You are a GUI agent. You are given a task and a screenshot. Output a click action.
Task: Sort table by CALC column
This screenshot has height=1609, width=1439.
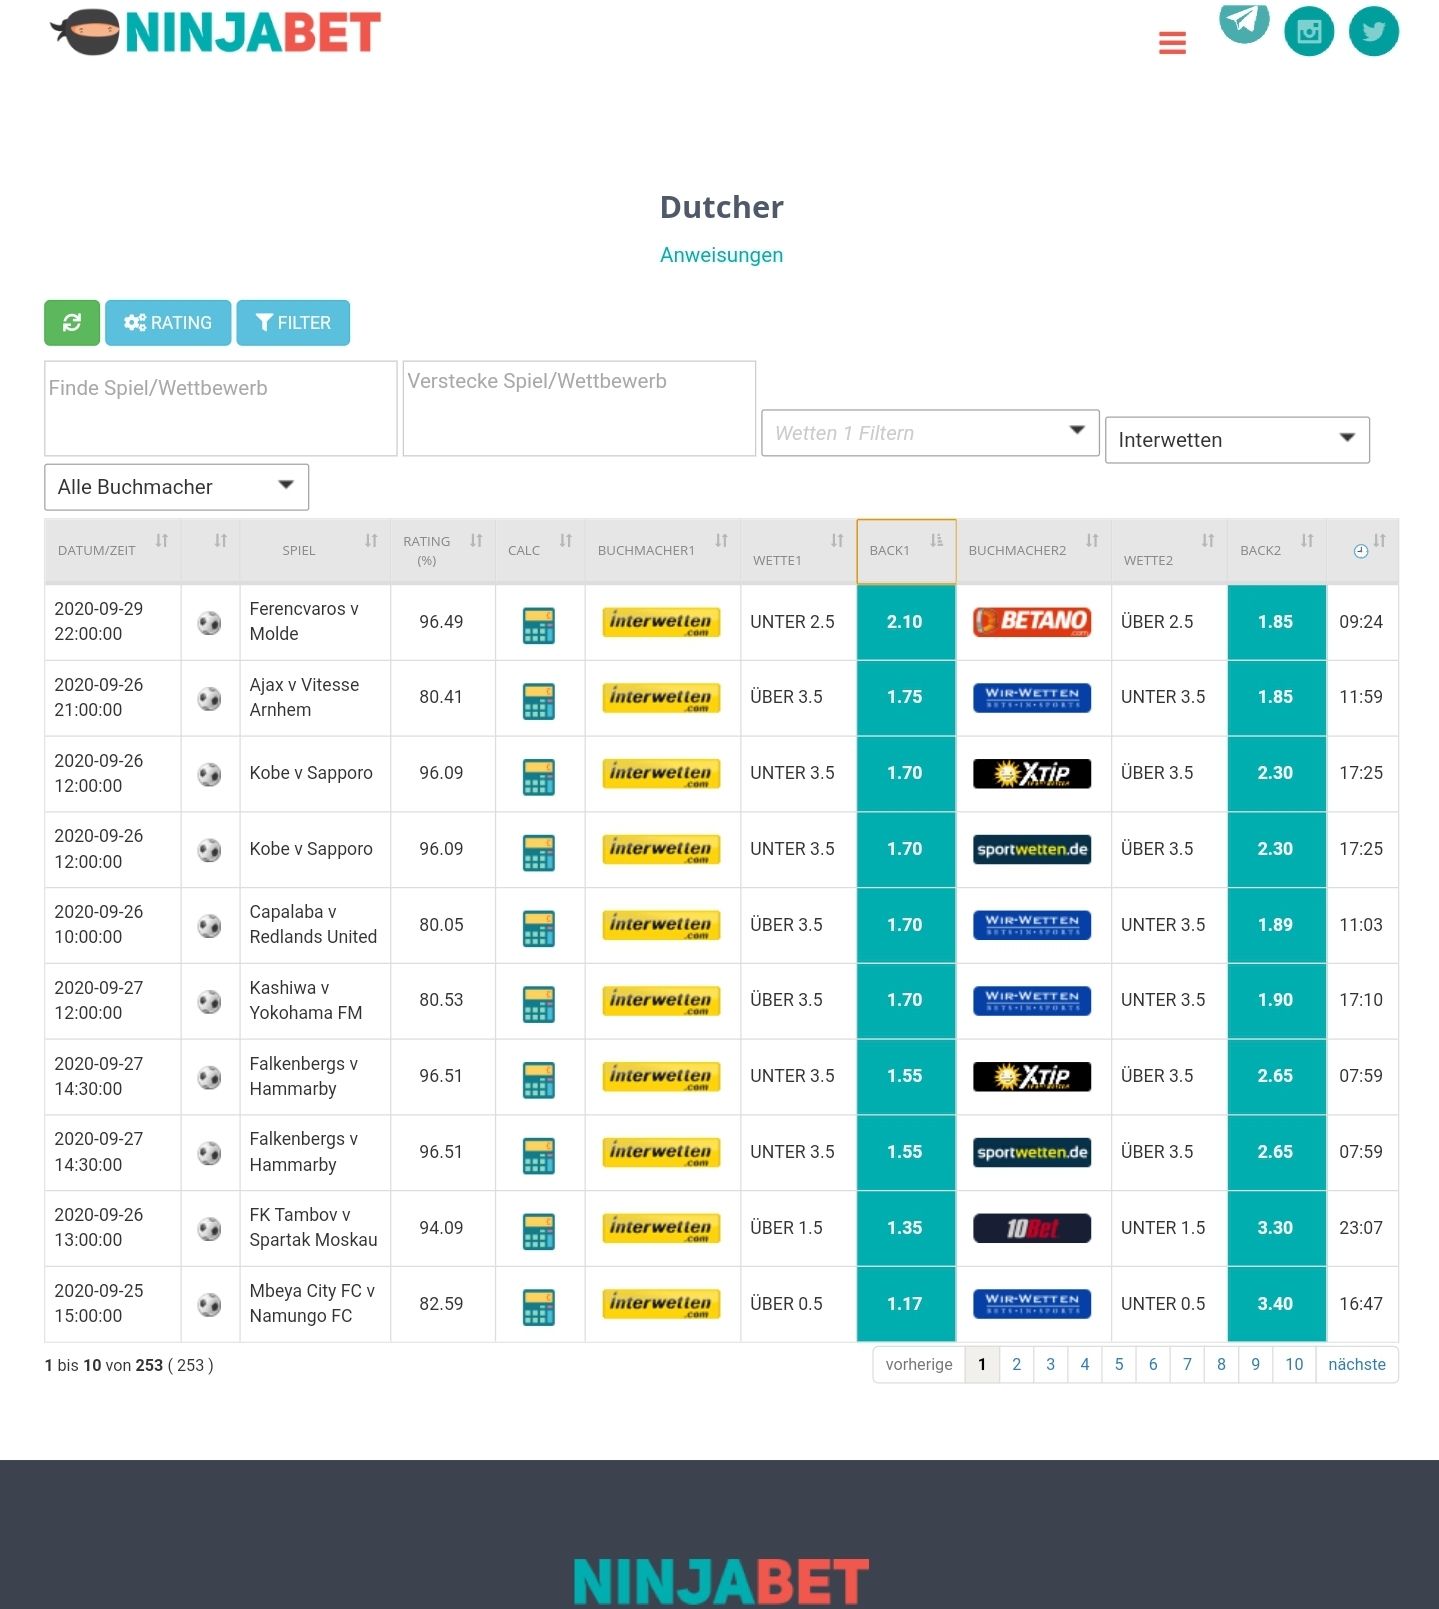coord(539,550)
